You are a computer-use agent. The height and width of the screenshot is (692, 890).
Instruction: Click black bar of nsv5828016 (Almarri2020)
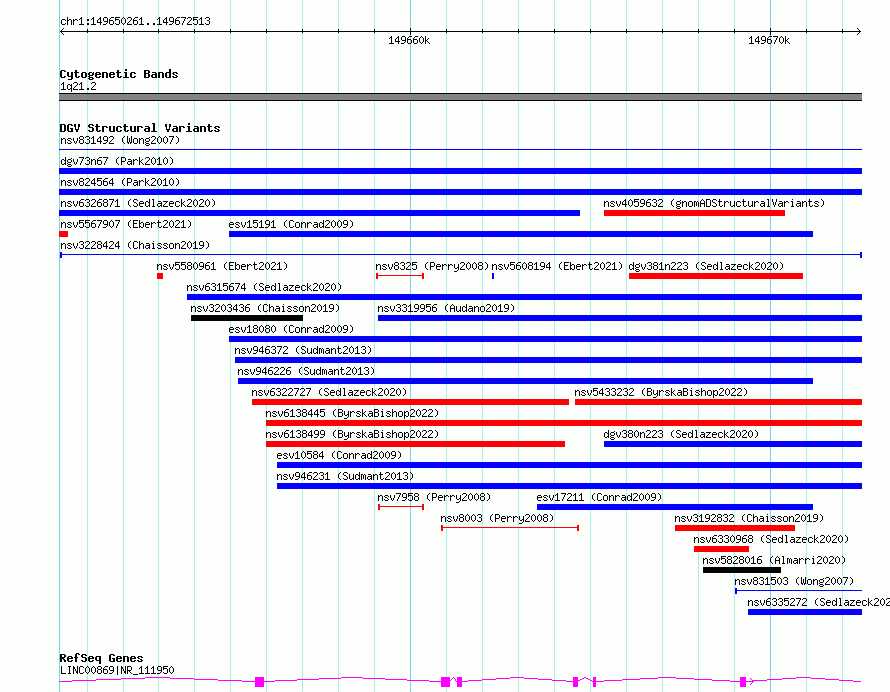pos(742,570)
